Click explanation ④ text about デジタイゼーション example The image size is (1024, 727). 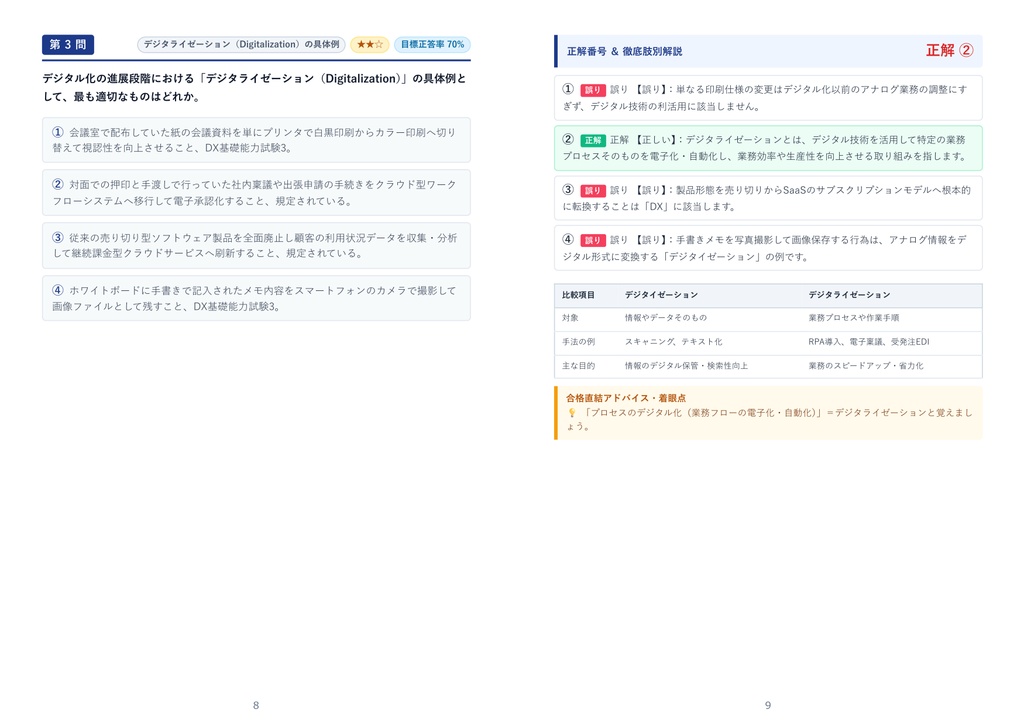765,248
